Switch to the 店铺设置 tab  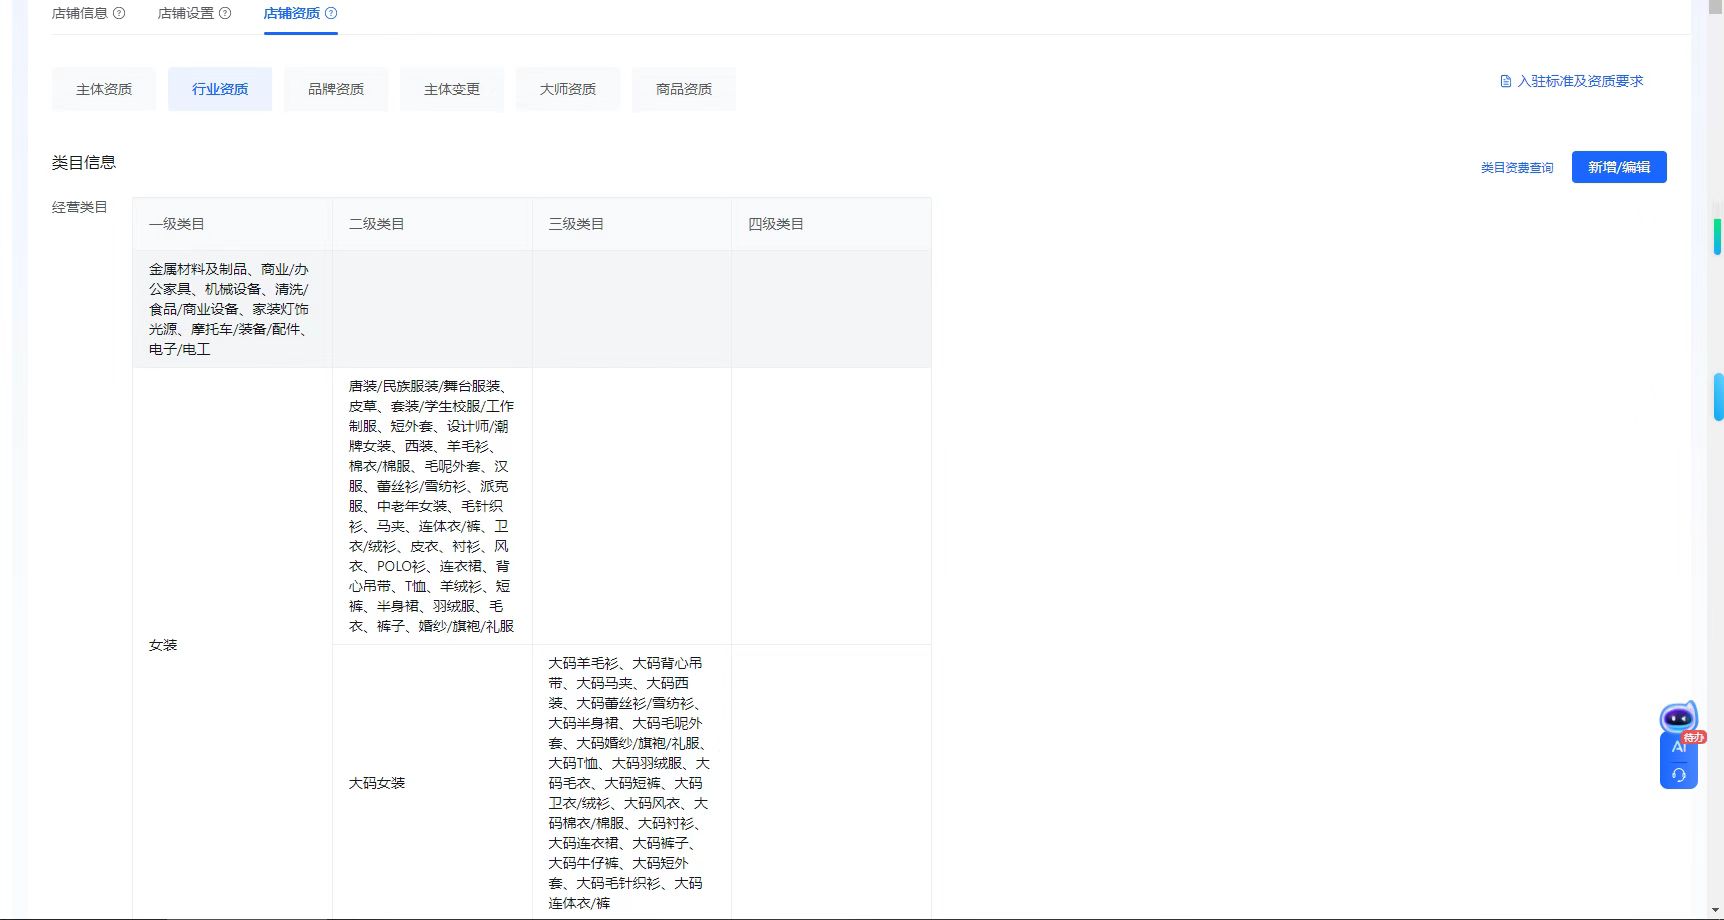(x=186, y=14)
